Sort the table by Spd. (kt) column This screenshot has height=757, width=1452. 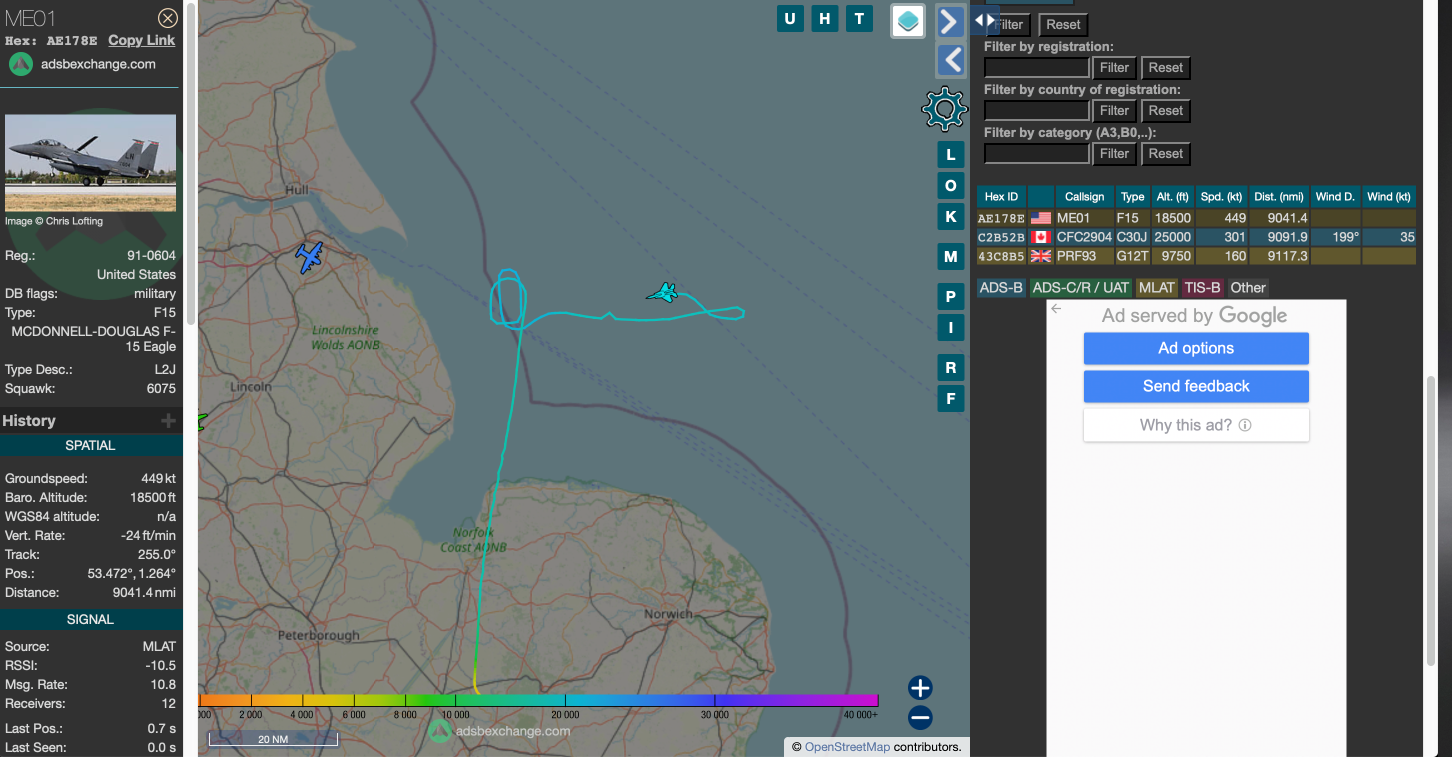[1221, 197]
